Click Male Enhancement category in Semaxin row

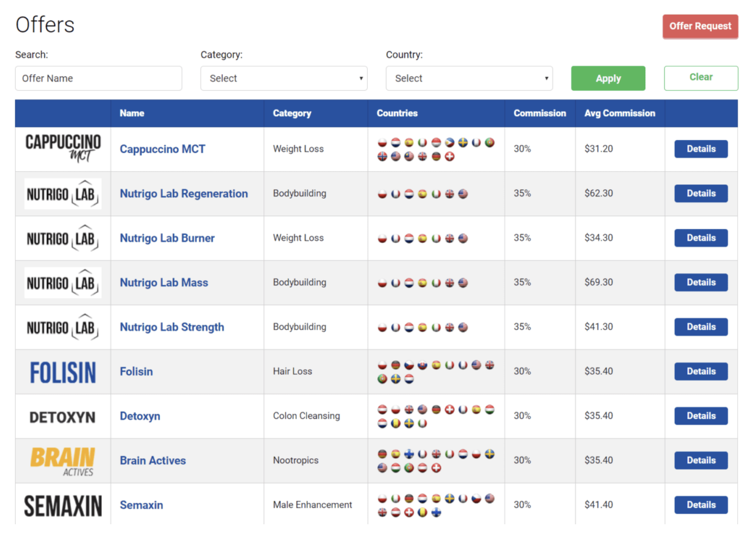[312, 505]
